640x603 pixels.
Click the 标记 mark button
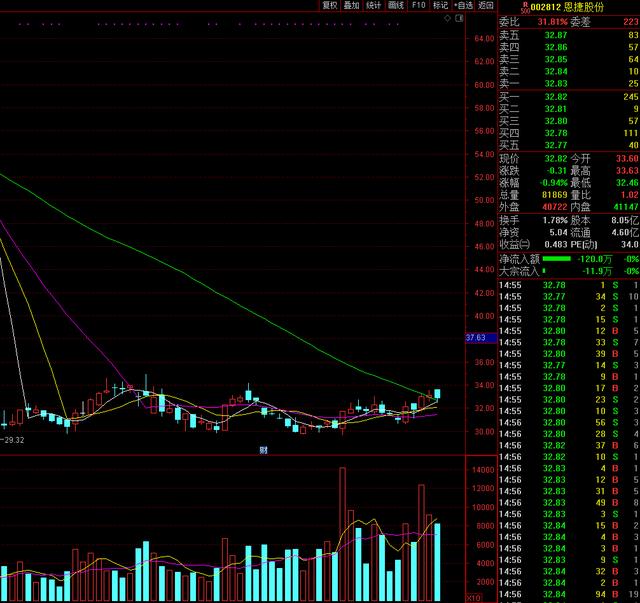pos(440,5)
